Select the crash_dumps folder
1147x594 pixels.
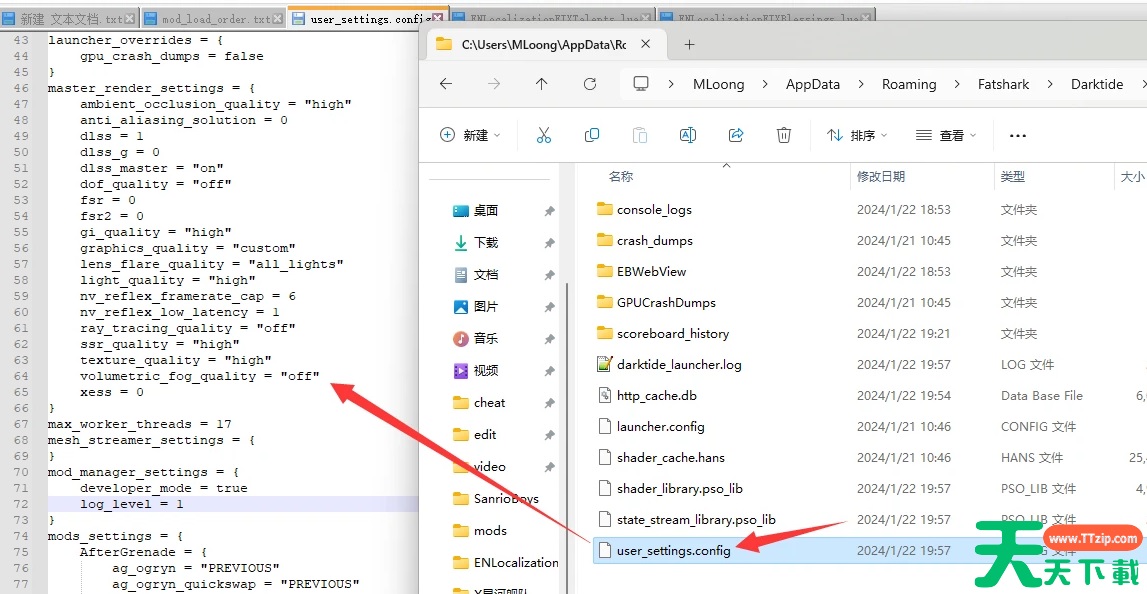655,241
